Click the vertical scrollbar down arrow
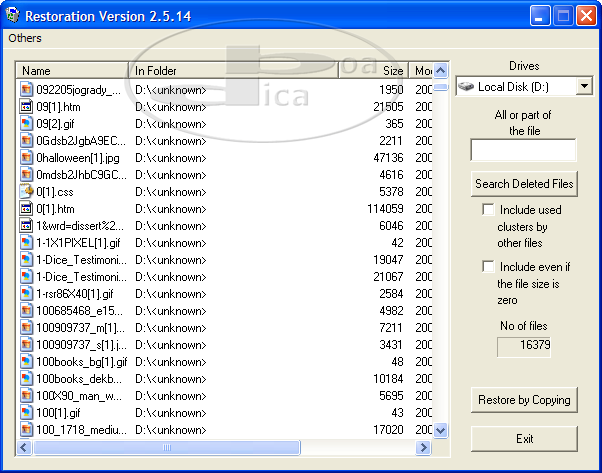602x473 pixels. click(x=441, y=430)
